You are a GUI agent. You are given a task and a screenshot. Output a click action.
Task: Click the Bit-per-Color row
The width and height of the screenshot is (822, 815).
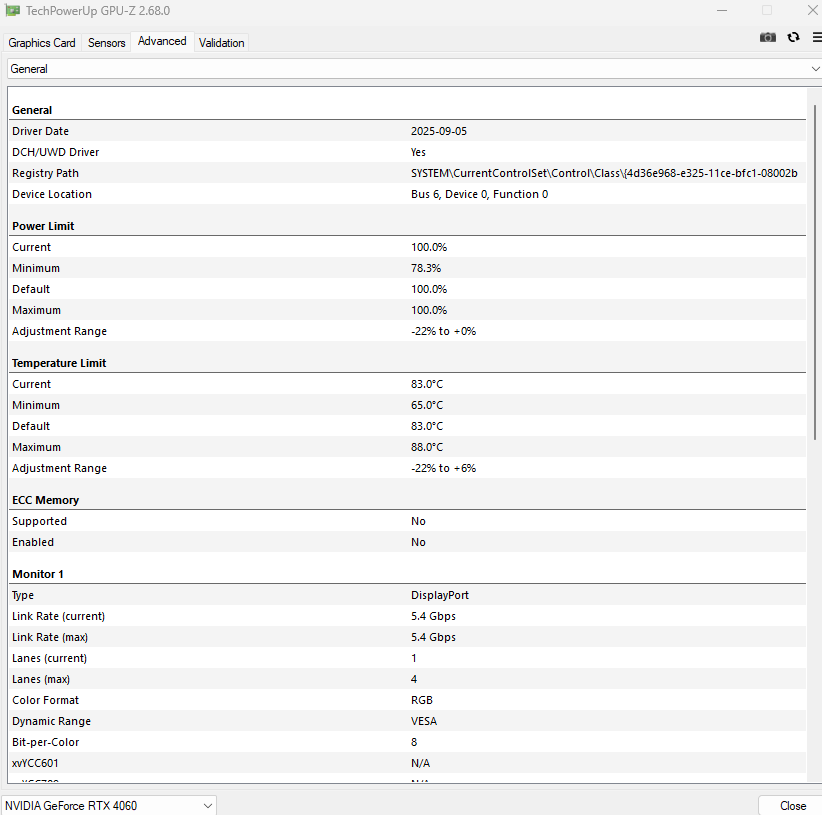click(407, 742)
